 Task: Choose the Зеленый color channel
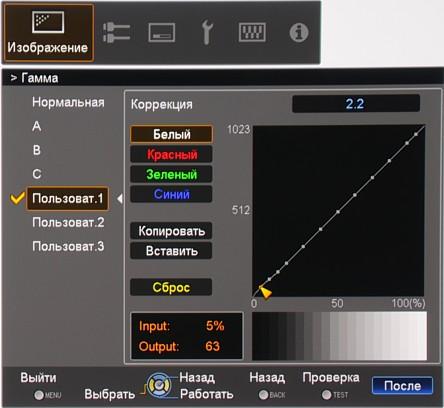pyautogui.click(x=171, y=174)
